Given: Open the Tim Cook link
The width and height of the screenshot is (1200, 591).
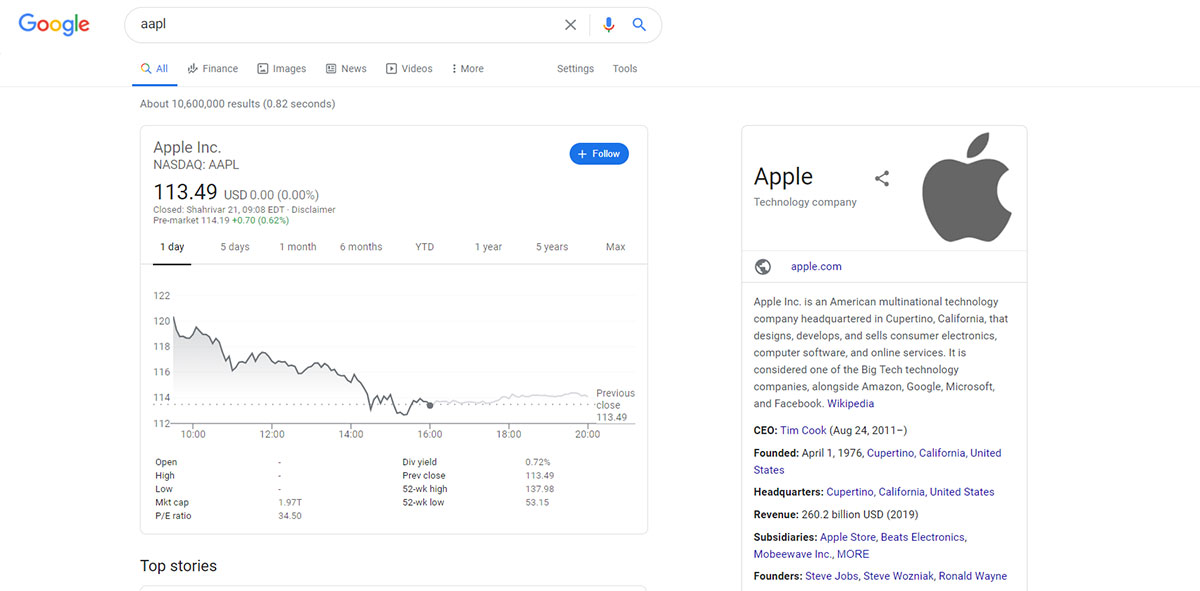Looking at the screenshot, I should coord(803,430).
